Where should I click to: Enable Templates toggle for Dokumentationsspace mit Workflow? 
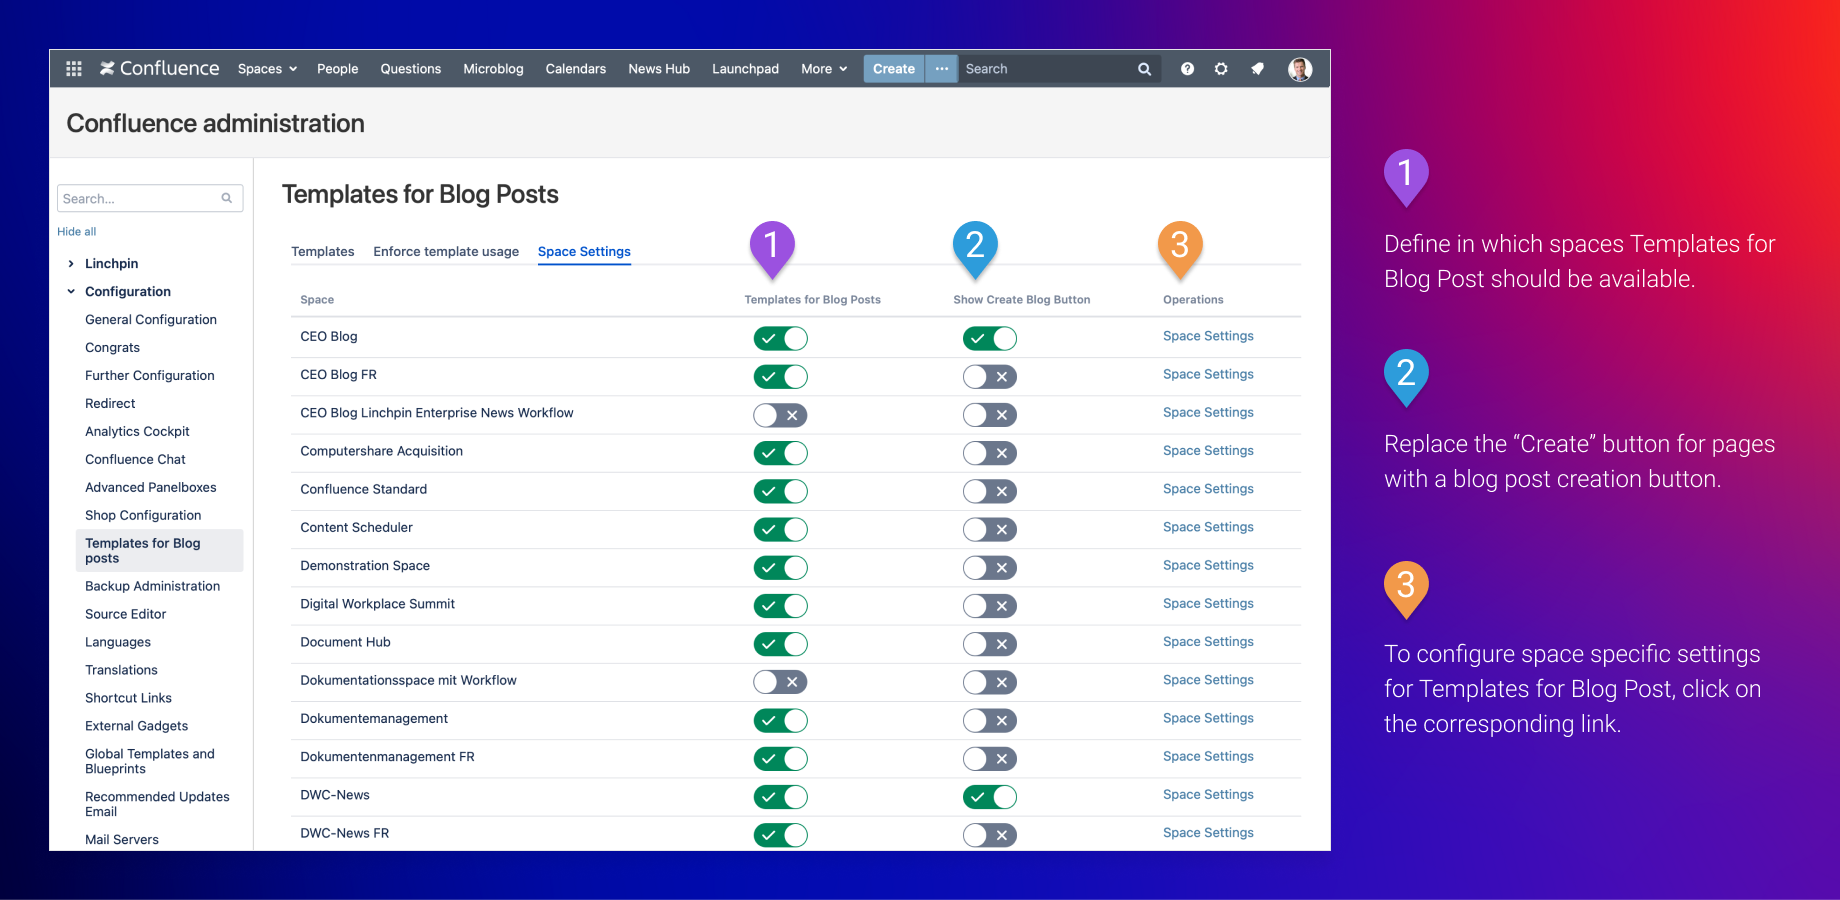tap(780, 682)
